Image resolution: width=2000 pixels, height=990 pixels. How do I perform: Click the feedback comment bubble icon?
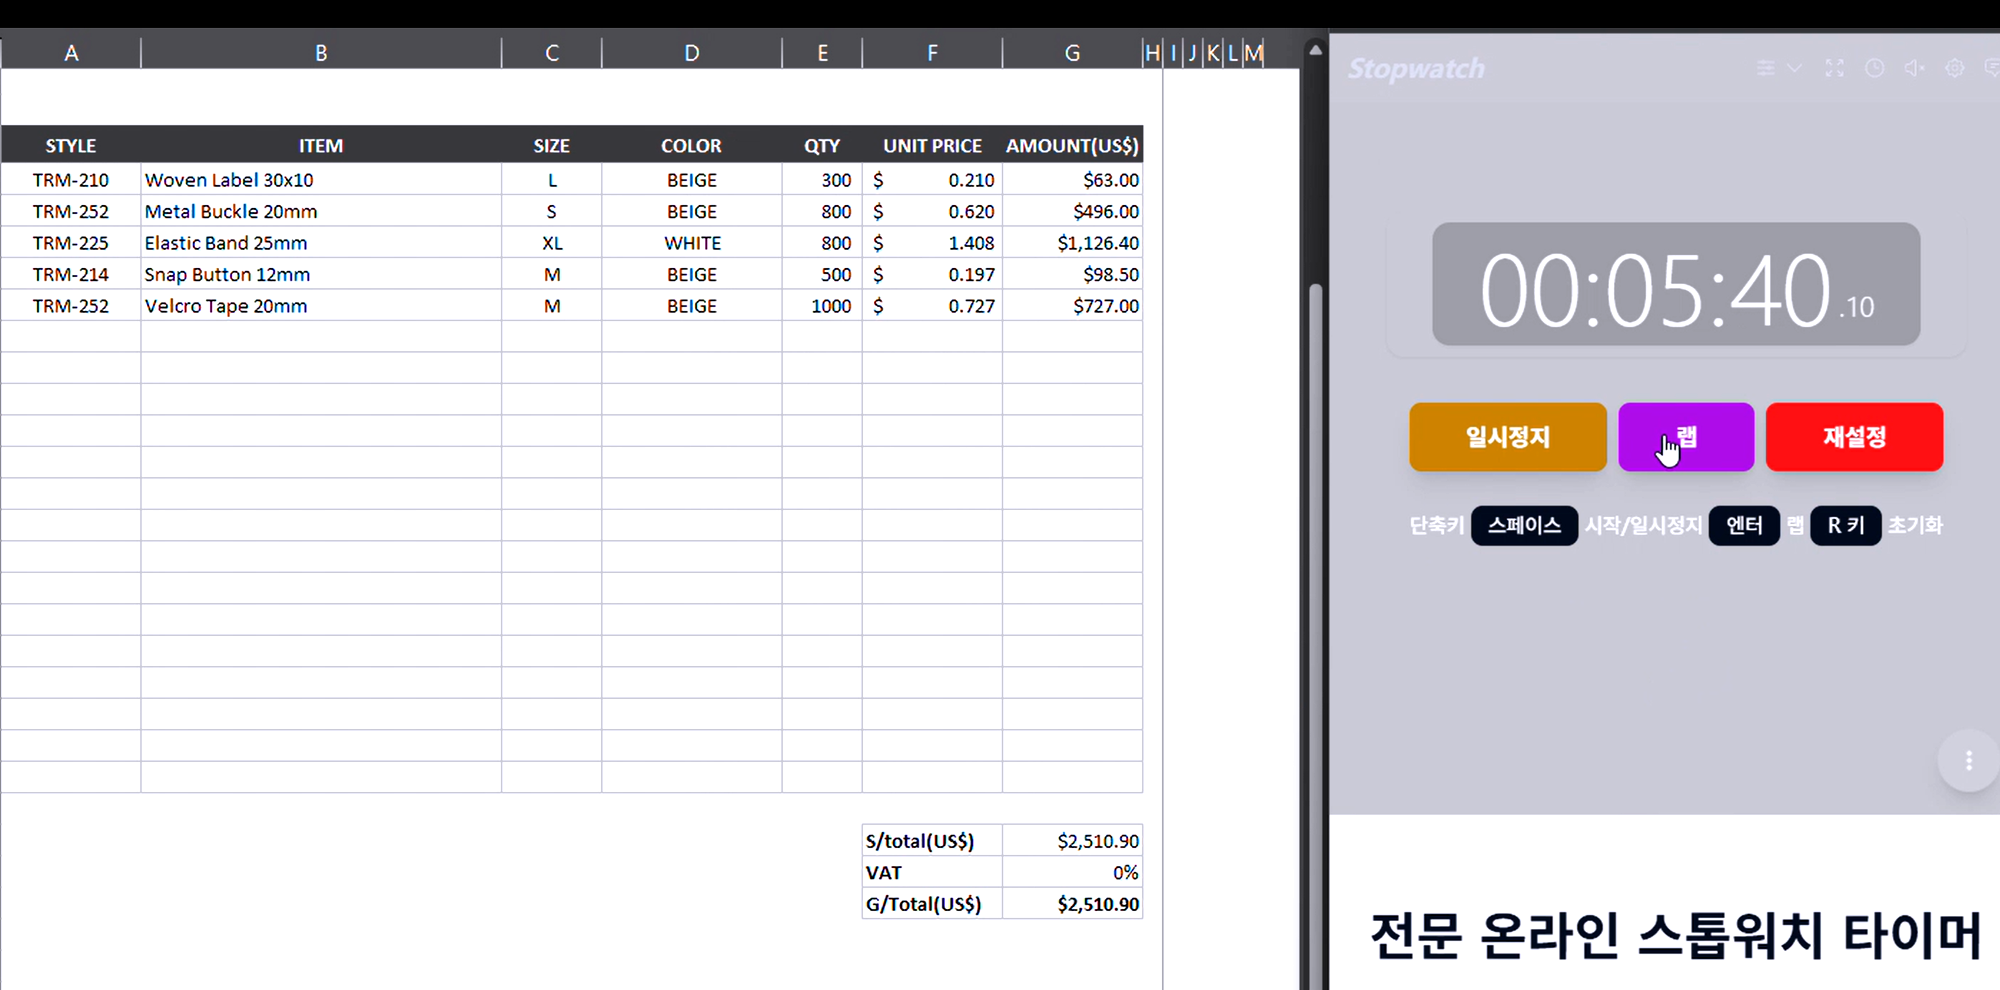coord(1991,68)
